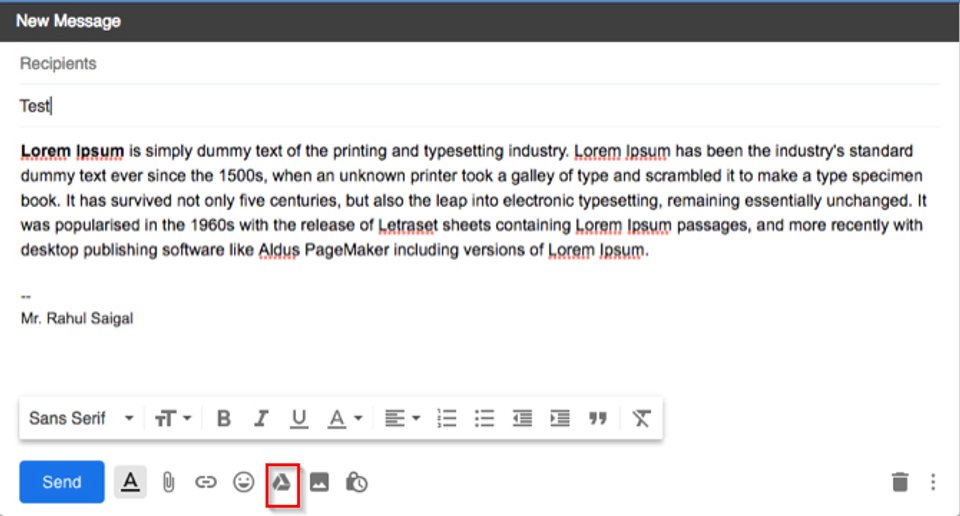Apply a numbered list
This screenshot has width=960, height=516.
pyautogui.click(x=447, y=419)
